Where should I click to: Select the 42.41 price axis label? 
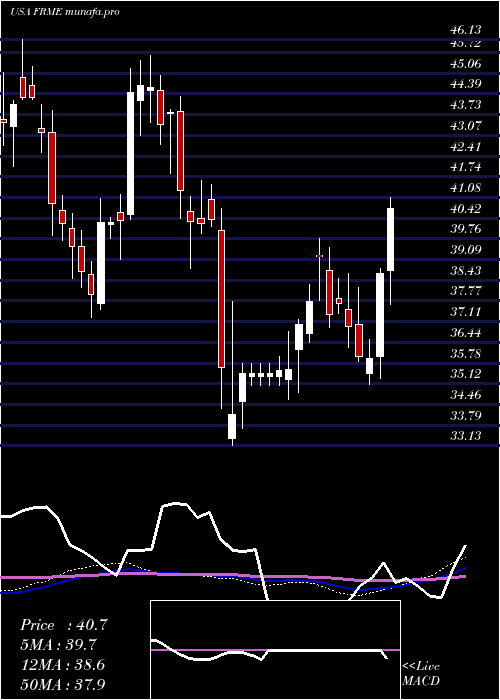click(x=466, y=147)
